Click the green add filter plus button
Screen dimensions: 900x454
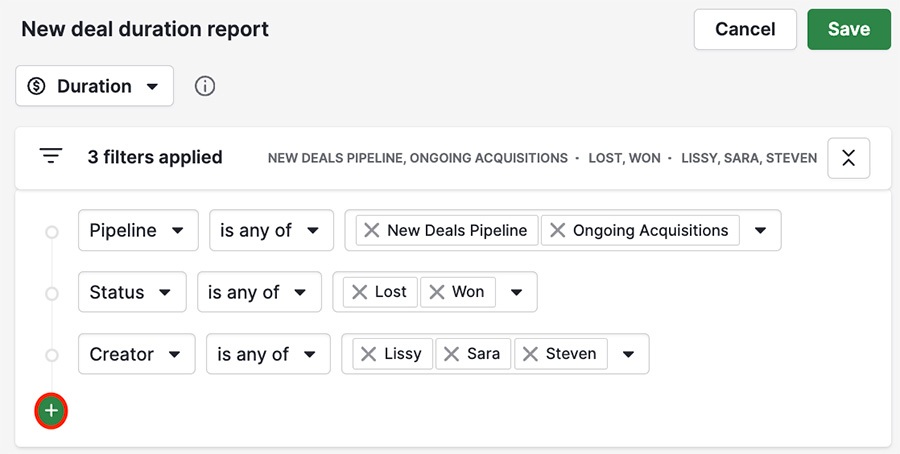[52, 410]
